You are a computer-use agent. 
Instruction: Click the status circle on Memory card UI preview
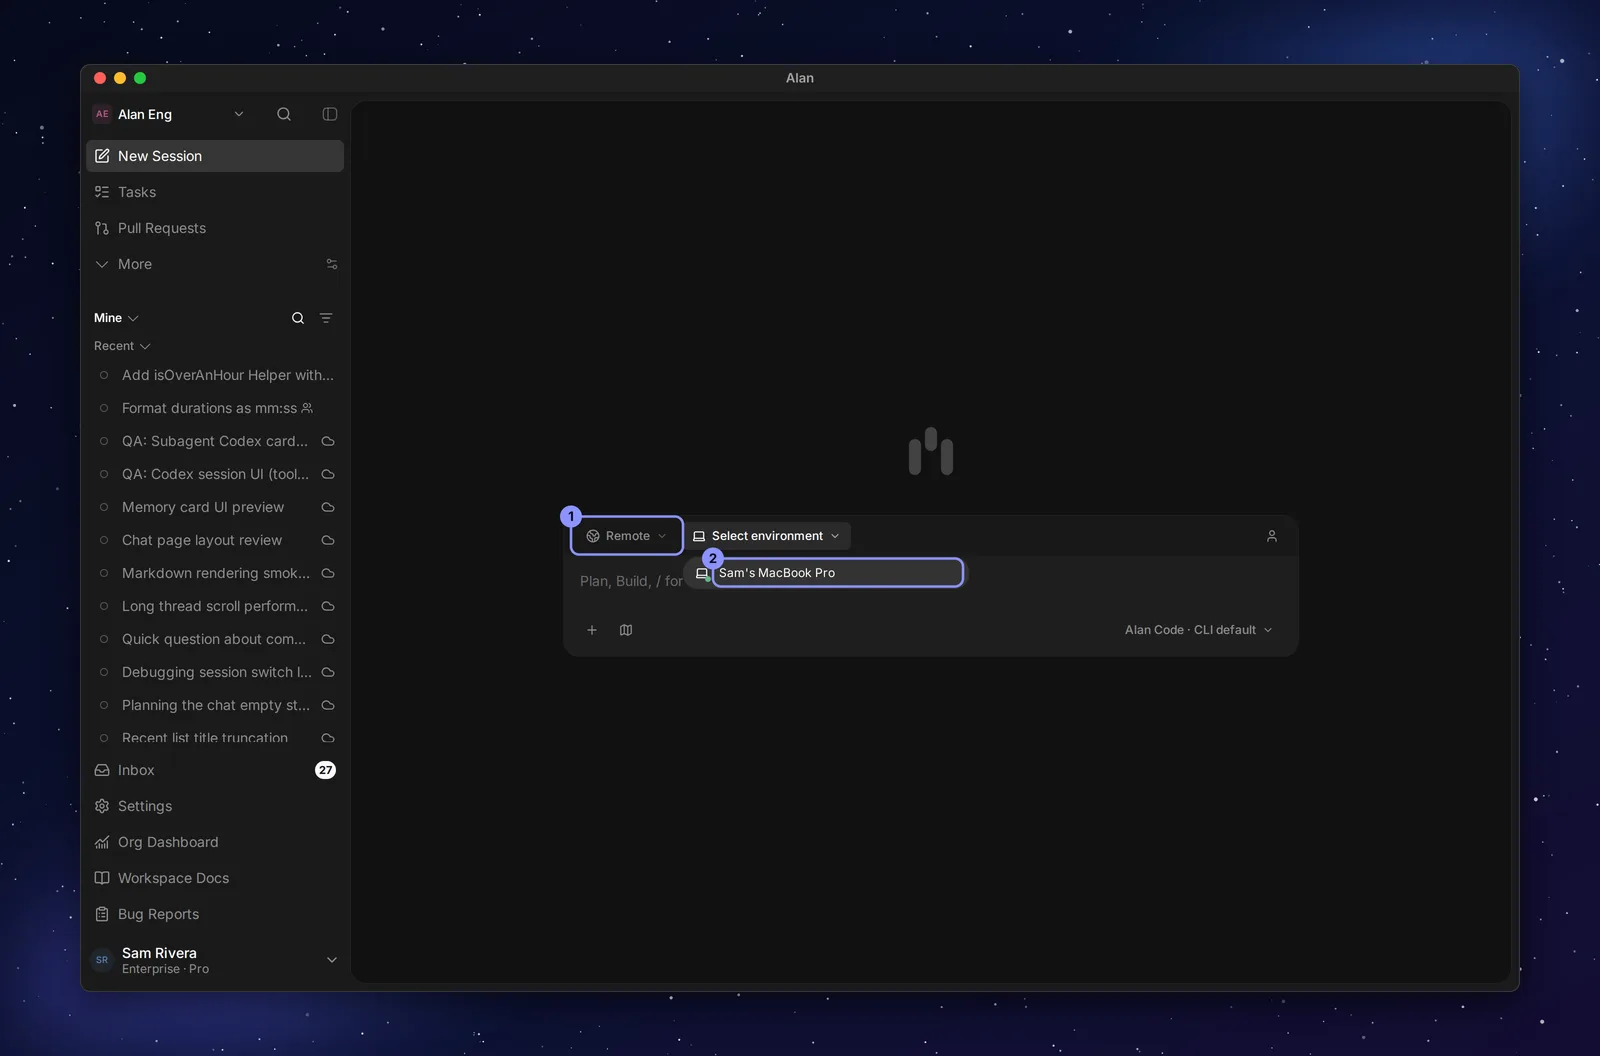coord(104,507)
